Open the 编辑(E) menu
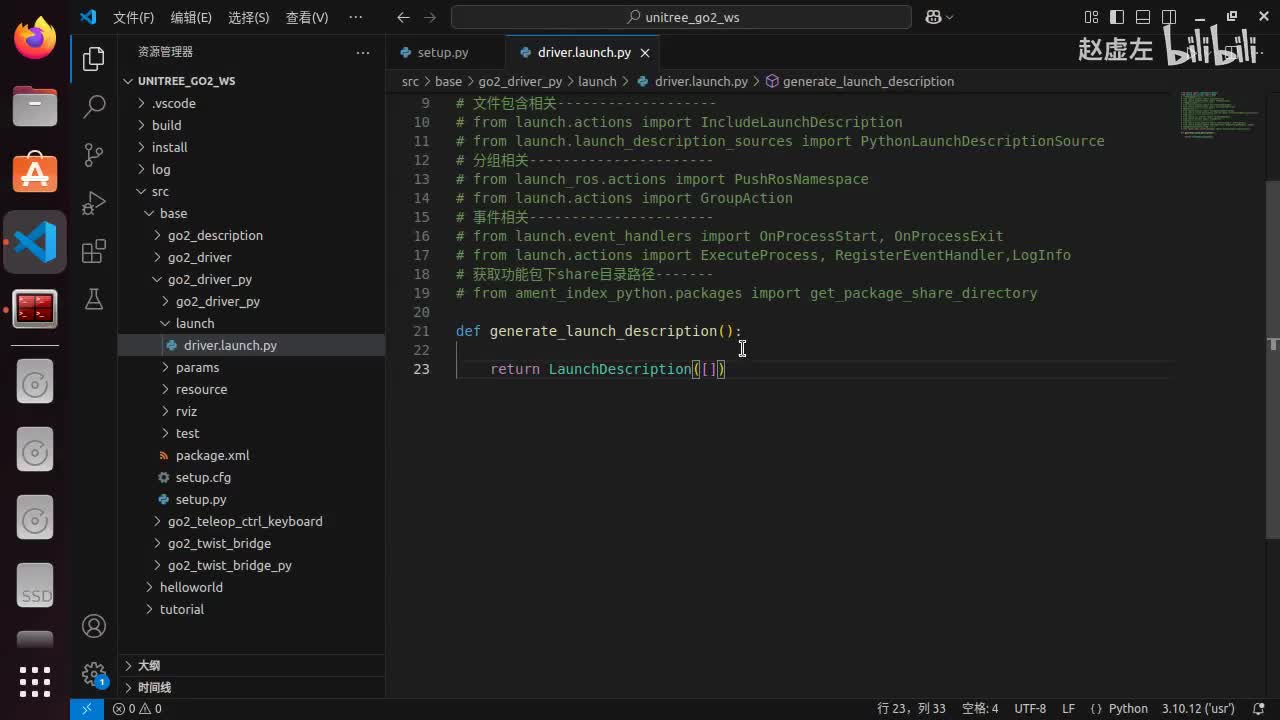This screenshot has height=720, width=1280. point(191,17)
